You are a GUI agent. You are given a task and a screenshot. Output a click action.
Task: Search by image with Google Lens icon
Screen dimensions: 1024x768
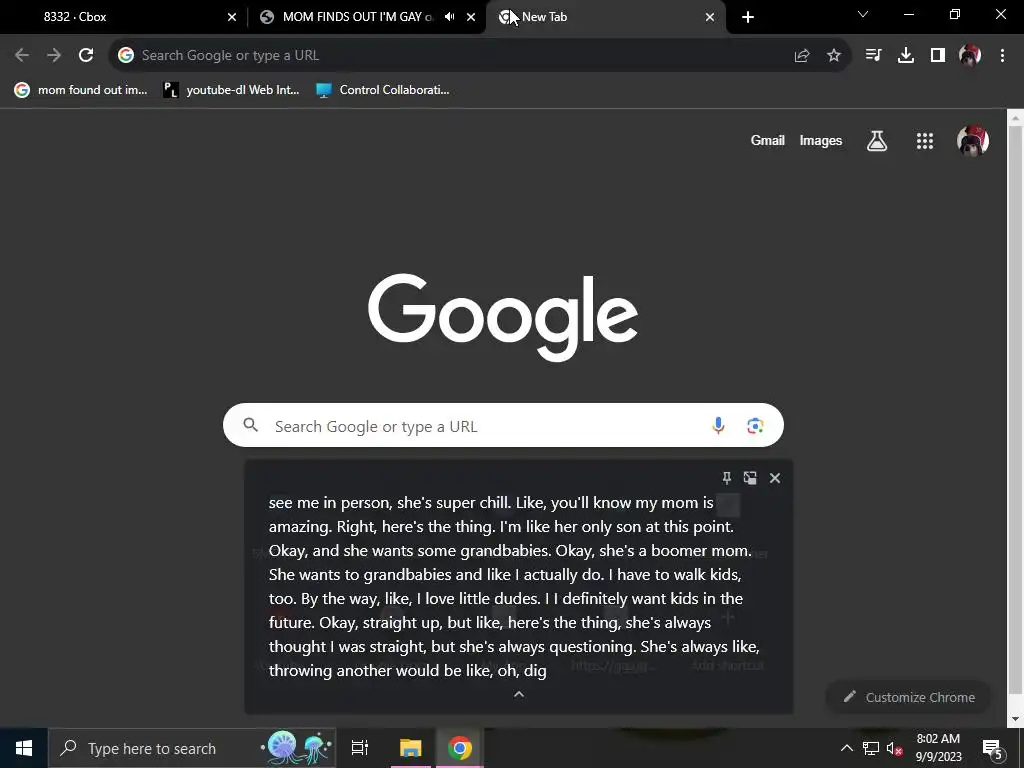755,426
